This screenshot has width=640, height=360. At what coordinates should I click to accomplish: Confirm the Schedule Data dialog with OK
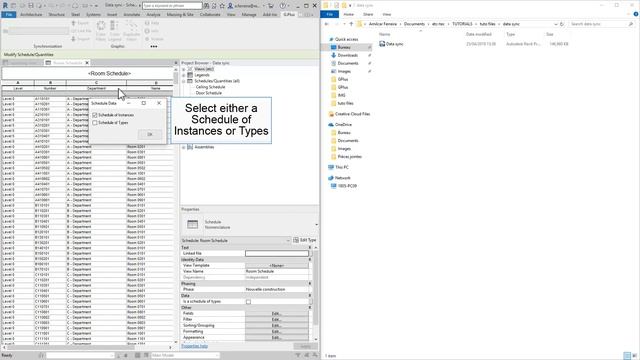pyautogui.click(x=149, y=134)
